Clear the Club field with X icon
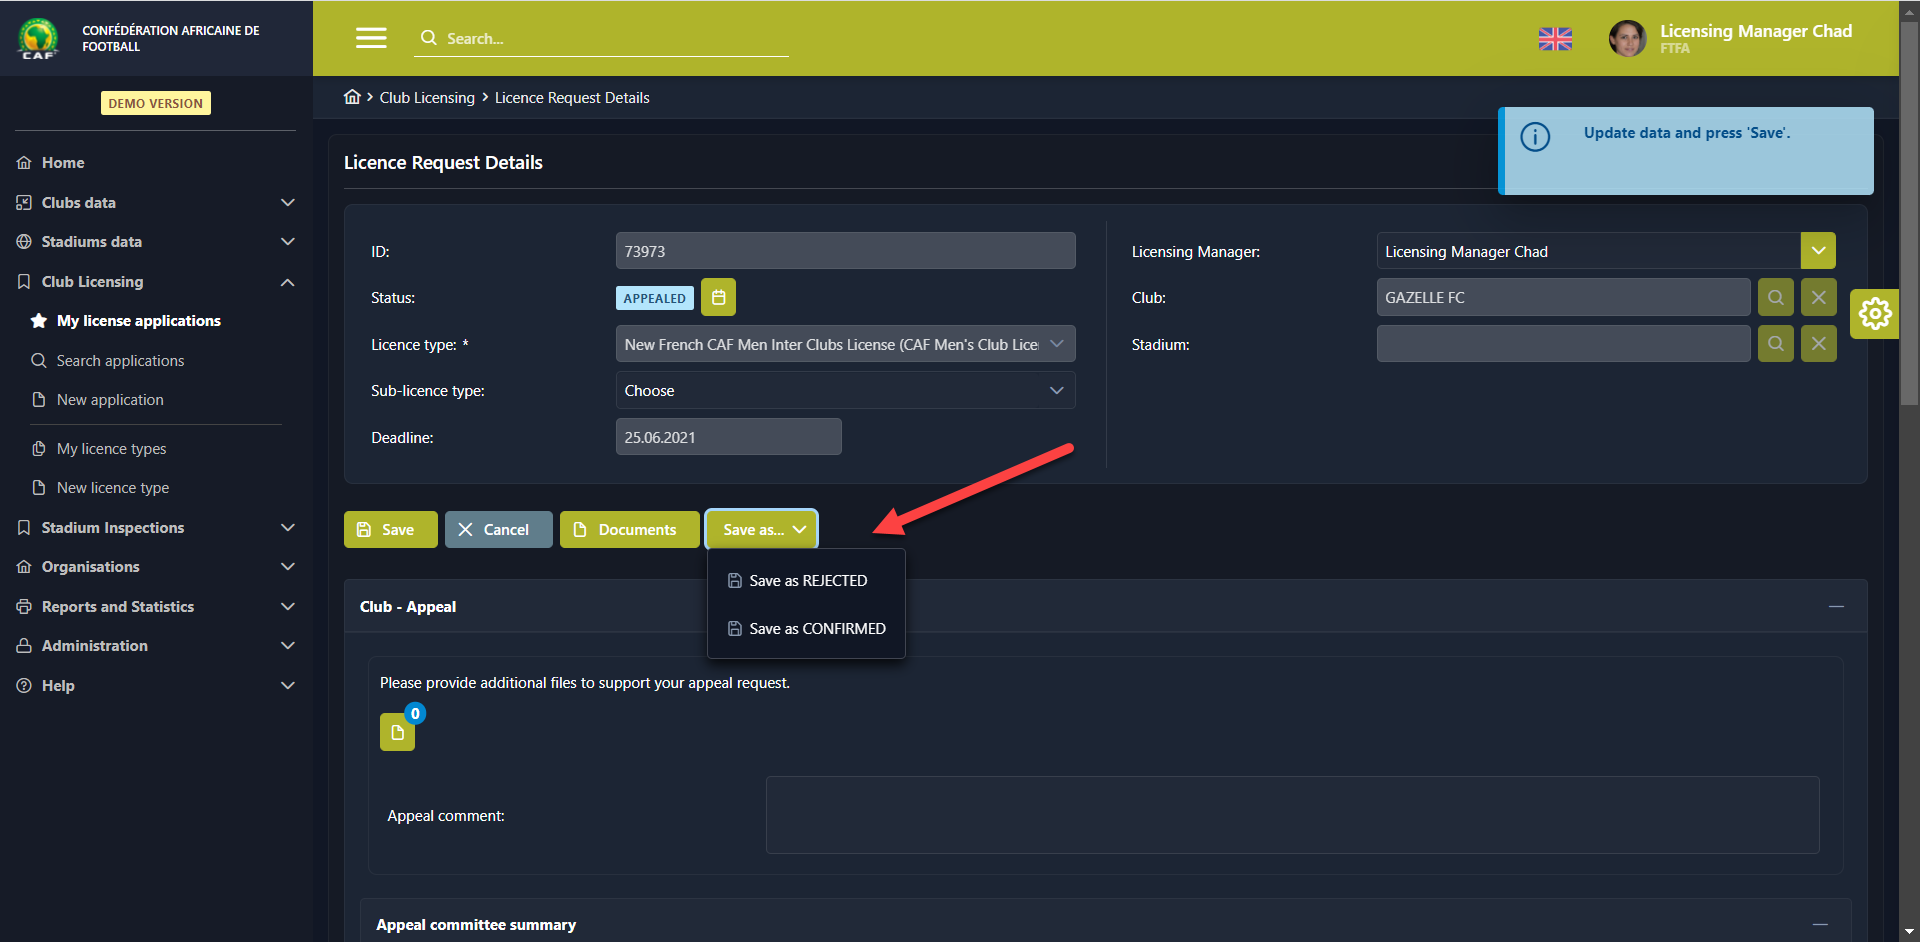The width and height of the screenshot is (1920, 942). pyautogui.click(x=1818, y=298)
